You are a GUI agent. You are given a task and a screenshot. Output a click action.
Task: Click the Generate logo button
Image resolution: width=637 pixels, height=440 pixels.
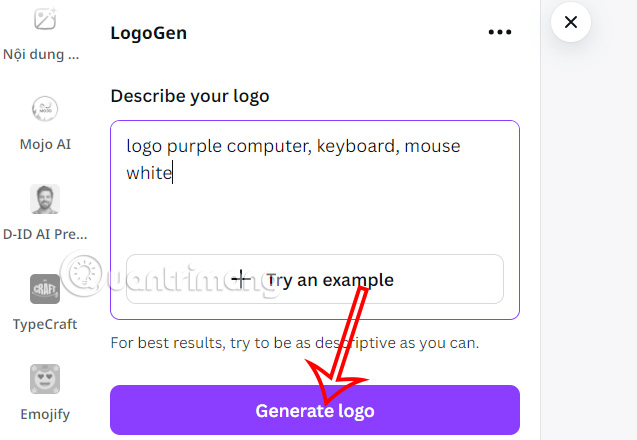click(x=315, y=410)
